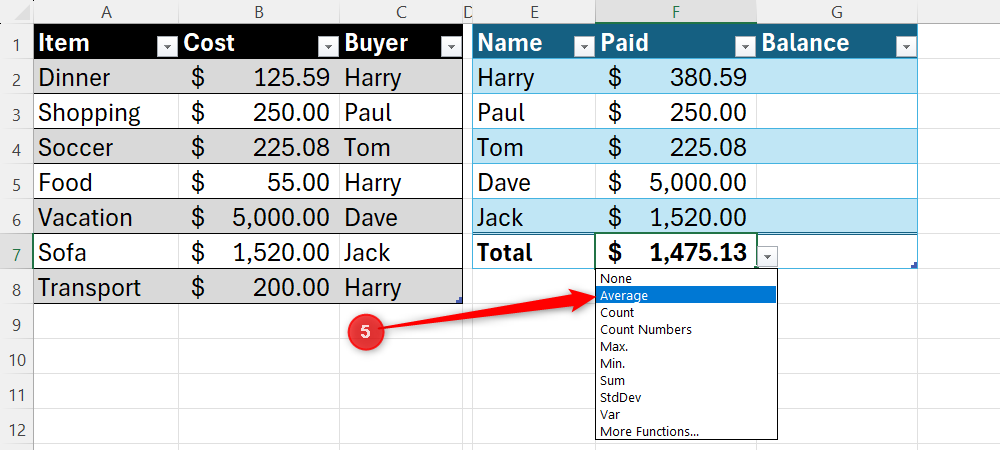Image resolution: width=1000 pixels, height=450 pixels.
Task: Select Average in the totals list
Action: (686, 296)
